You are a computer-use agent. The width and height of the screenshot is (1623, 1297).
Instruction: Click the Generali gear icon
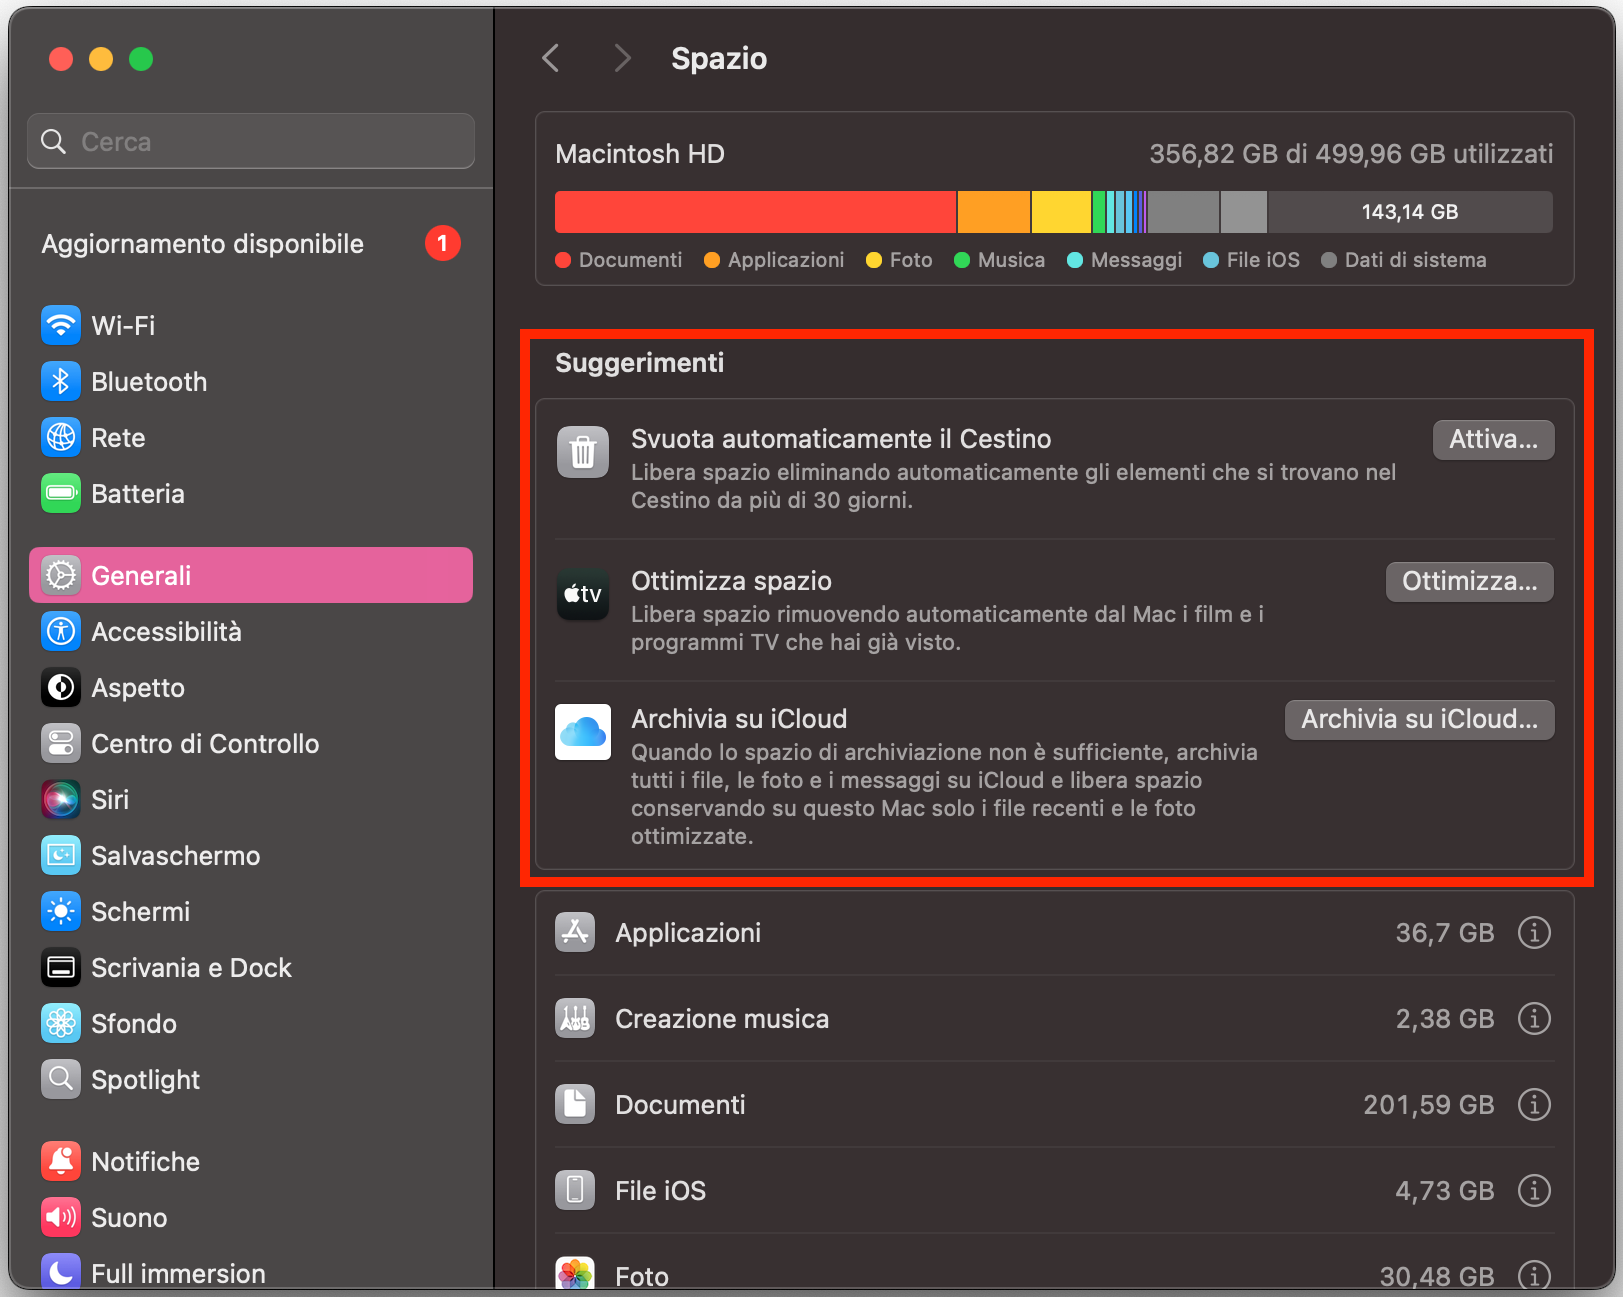coord(61,575)
